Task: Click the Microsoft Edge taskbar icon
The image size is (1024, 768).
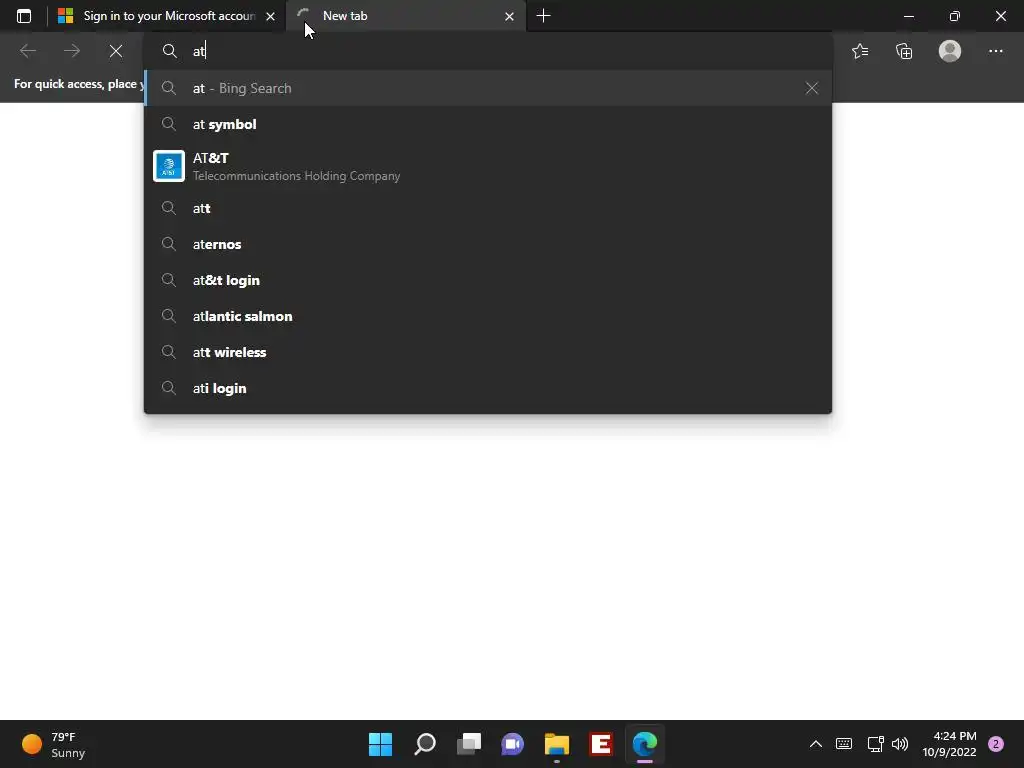Action: click(645, 744)
